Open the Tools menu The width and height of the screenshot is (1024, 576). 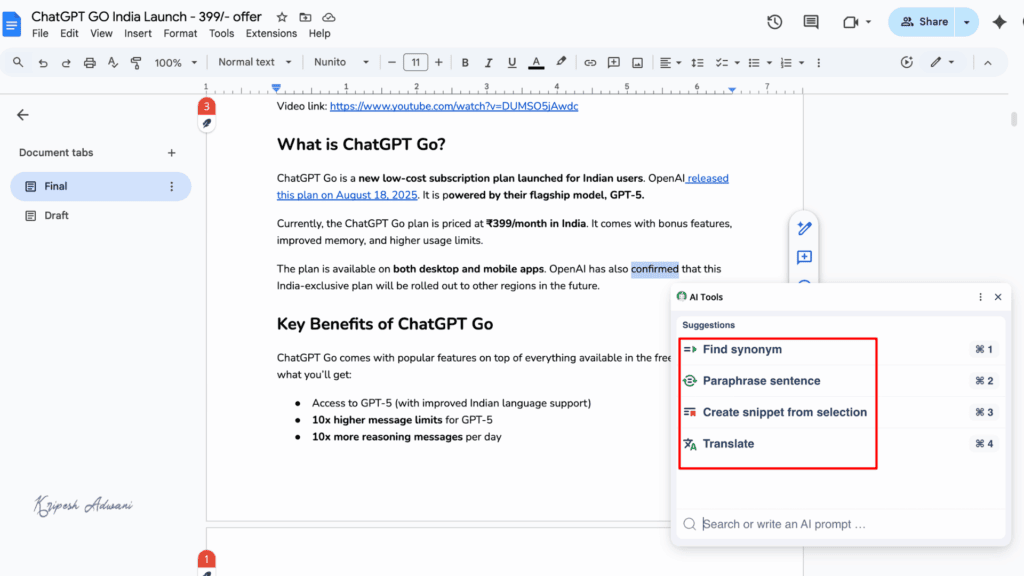(221, 33)
